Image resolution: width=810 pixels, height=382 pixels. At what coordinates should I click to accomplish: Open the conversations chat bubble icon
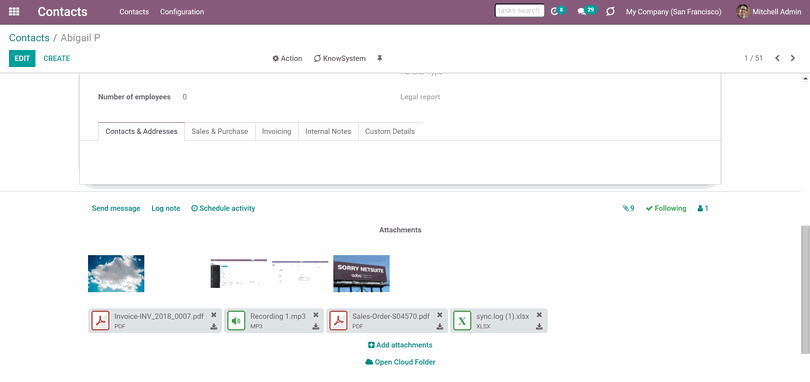582,11
